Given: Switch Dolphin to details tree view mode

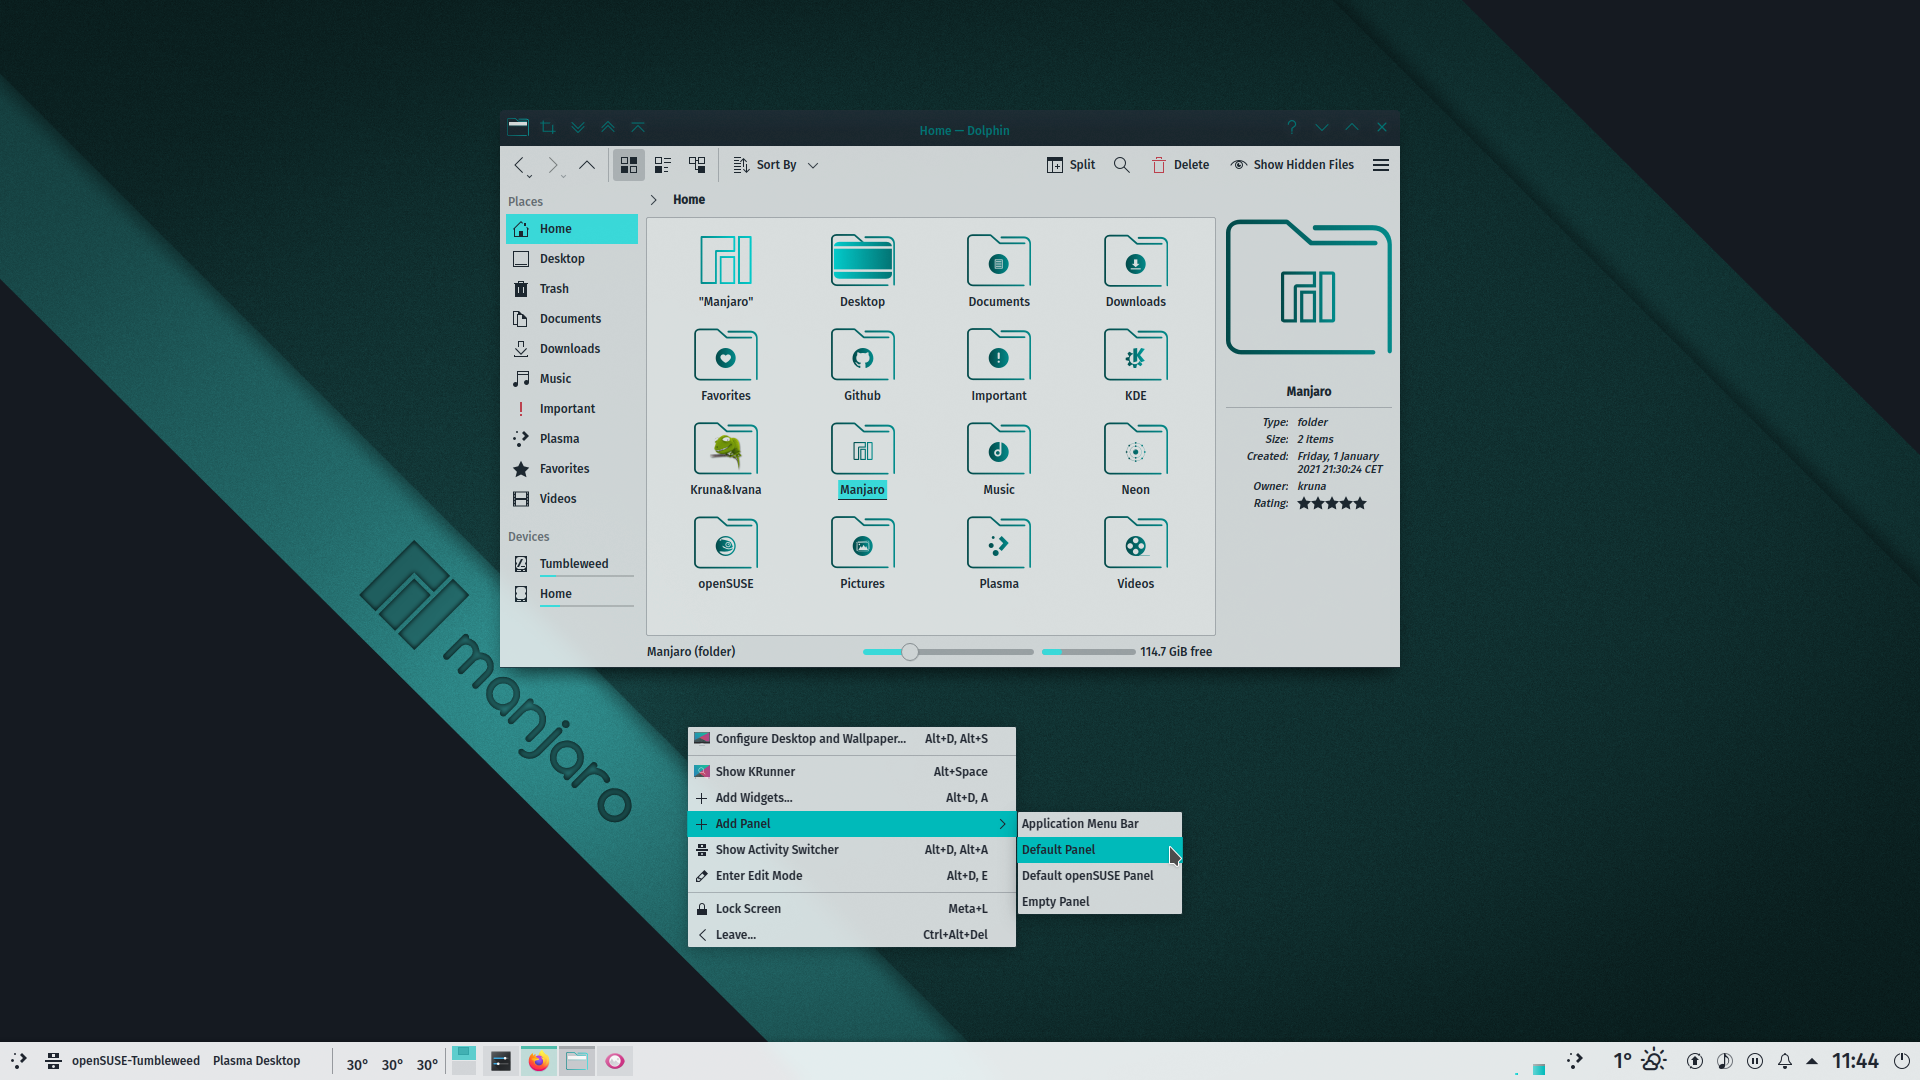Looking at the screenshot, I should coord(697,165).
